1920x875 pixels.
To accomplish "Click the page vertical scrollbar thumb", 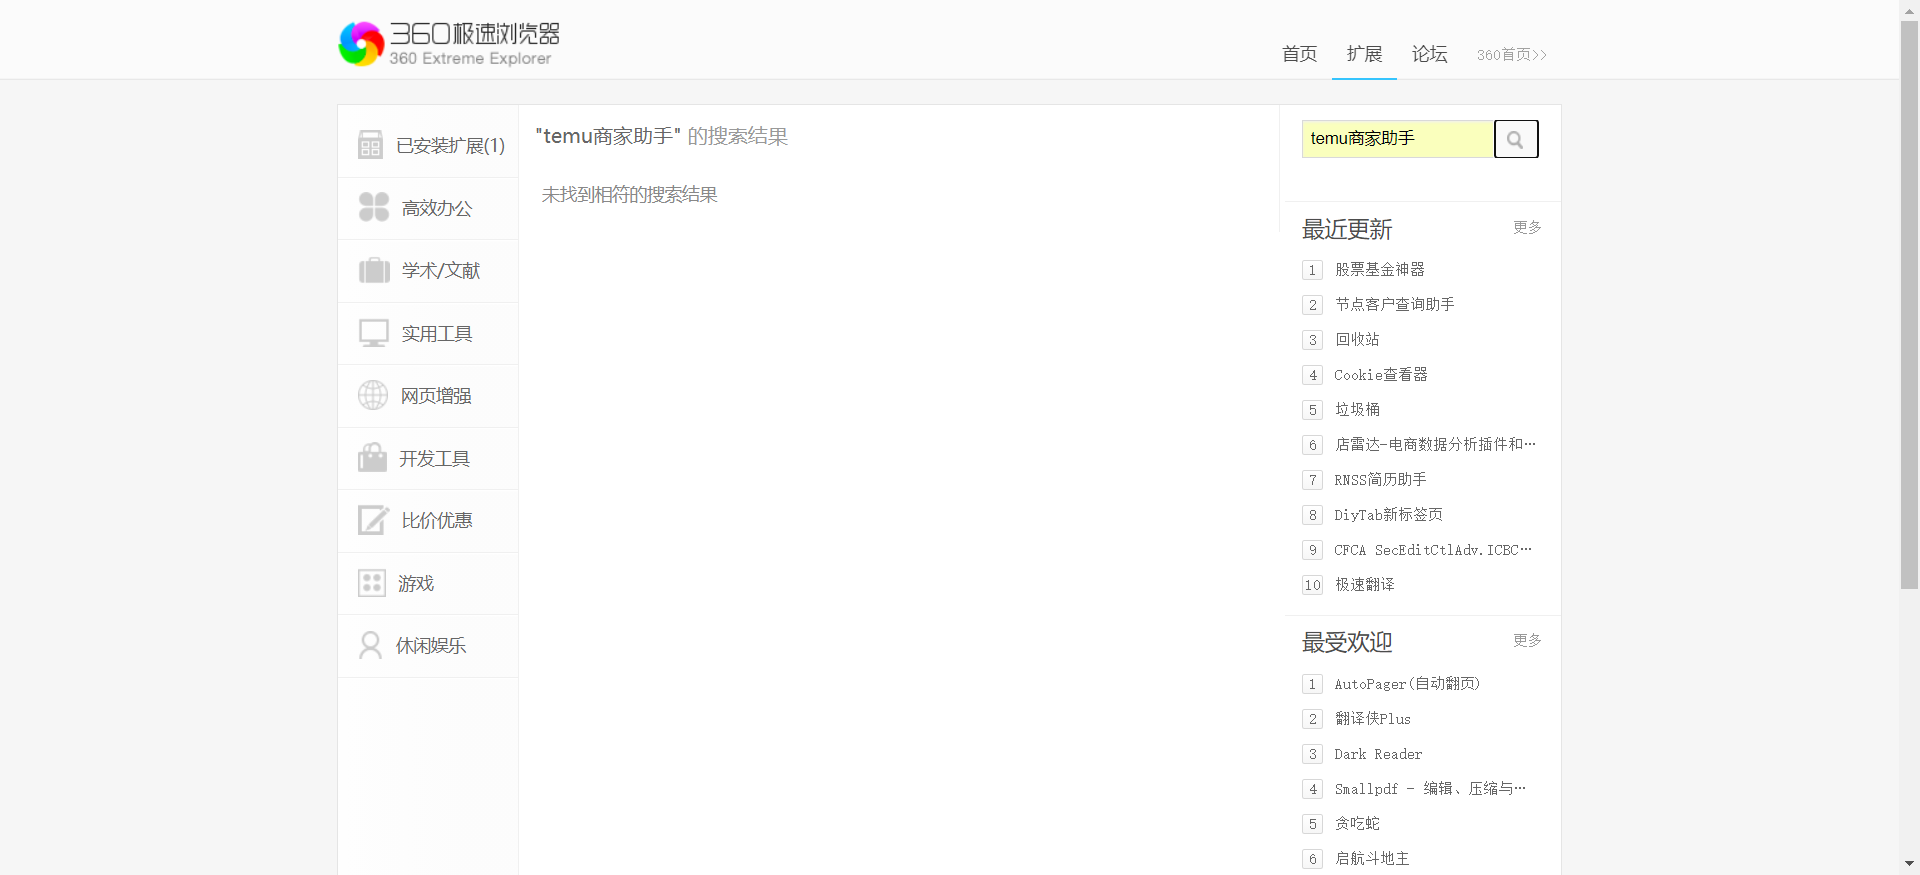I will tap(1909, 305).
